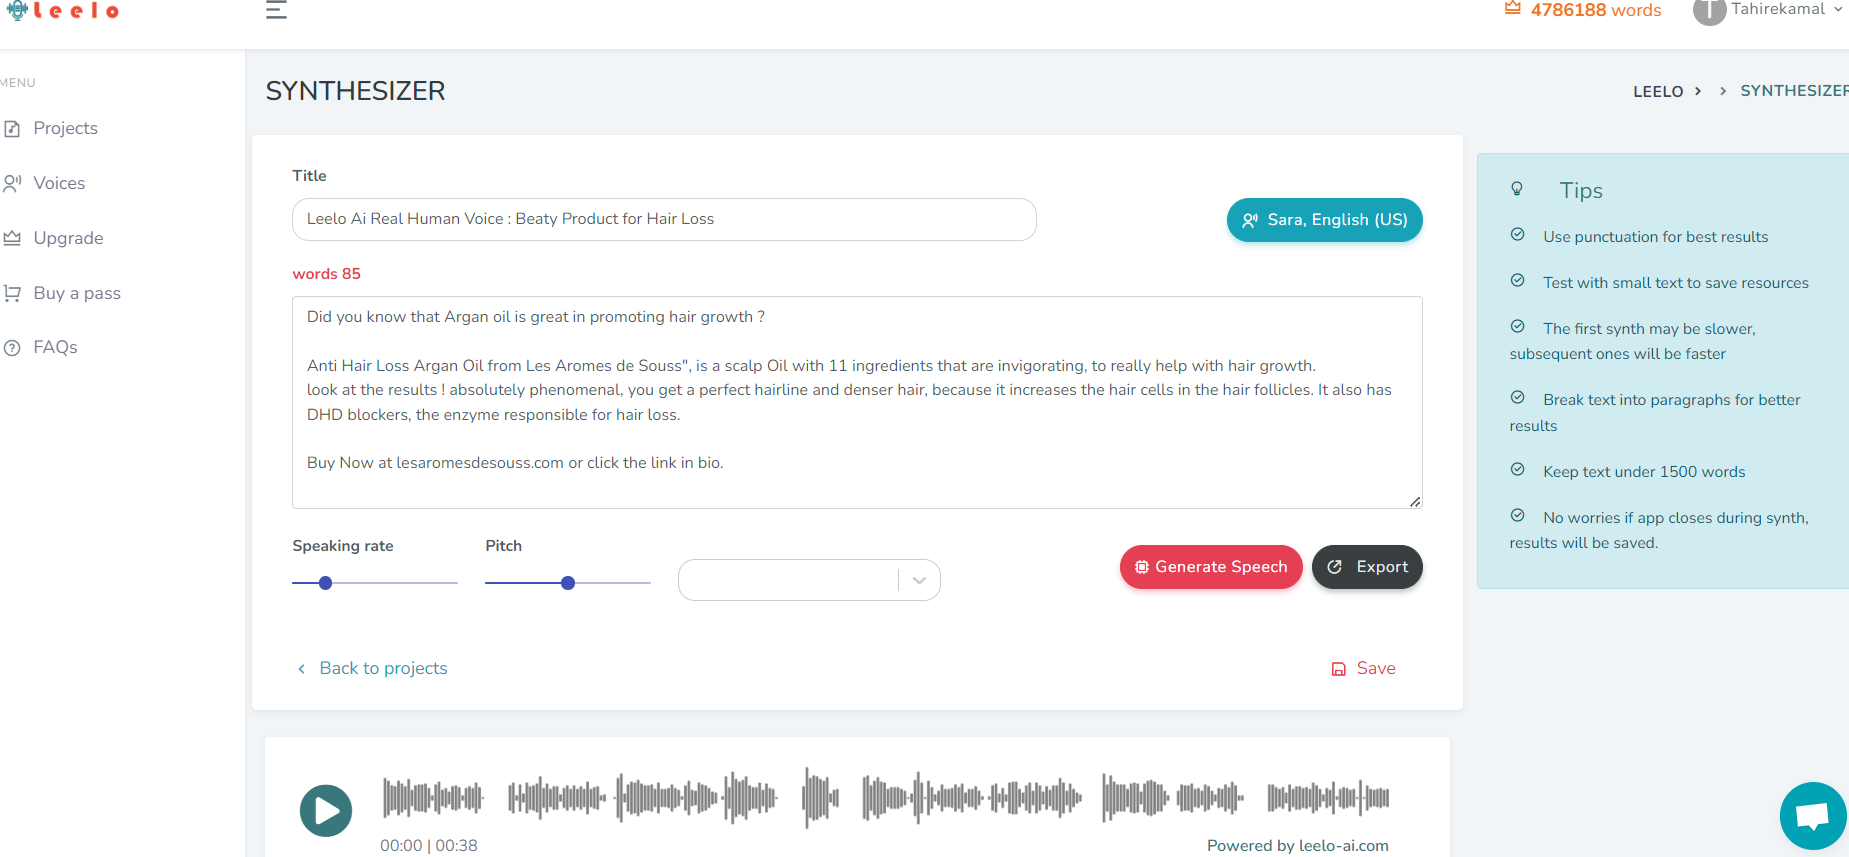Expand the Tahirekamal account dropdown arrow

tap(1838, 9)
